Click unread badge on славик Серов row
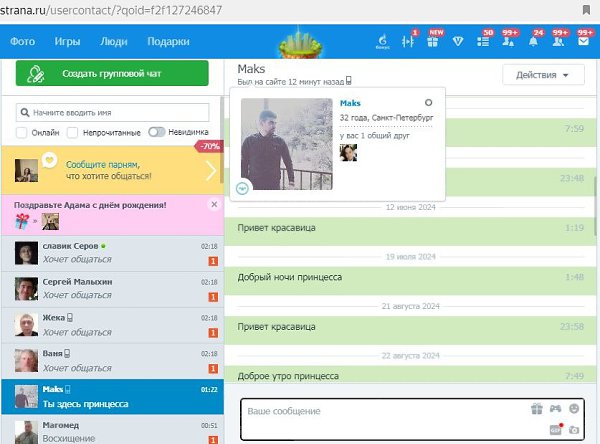The image size is (600, 444). tap(213, 261)
